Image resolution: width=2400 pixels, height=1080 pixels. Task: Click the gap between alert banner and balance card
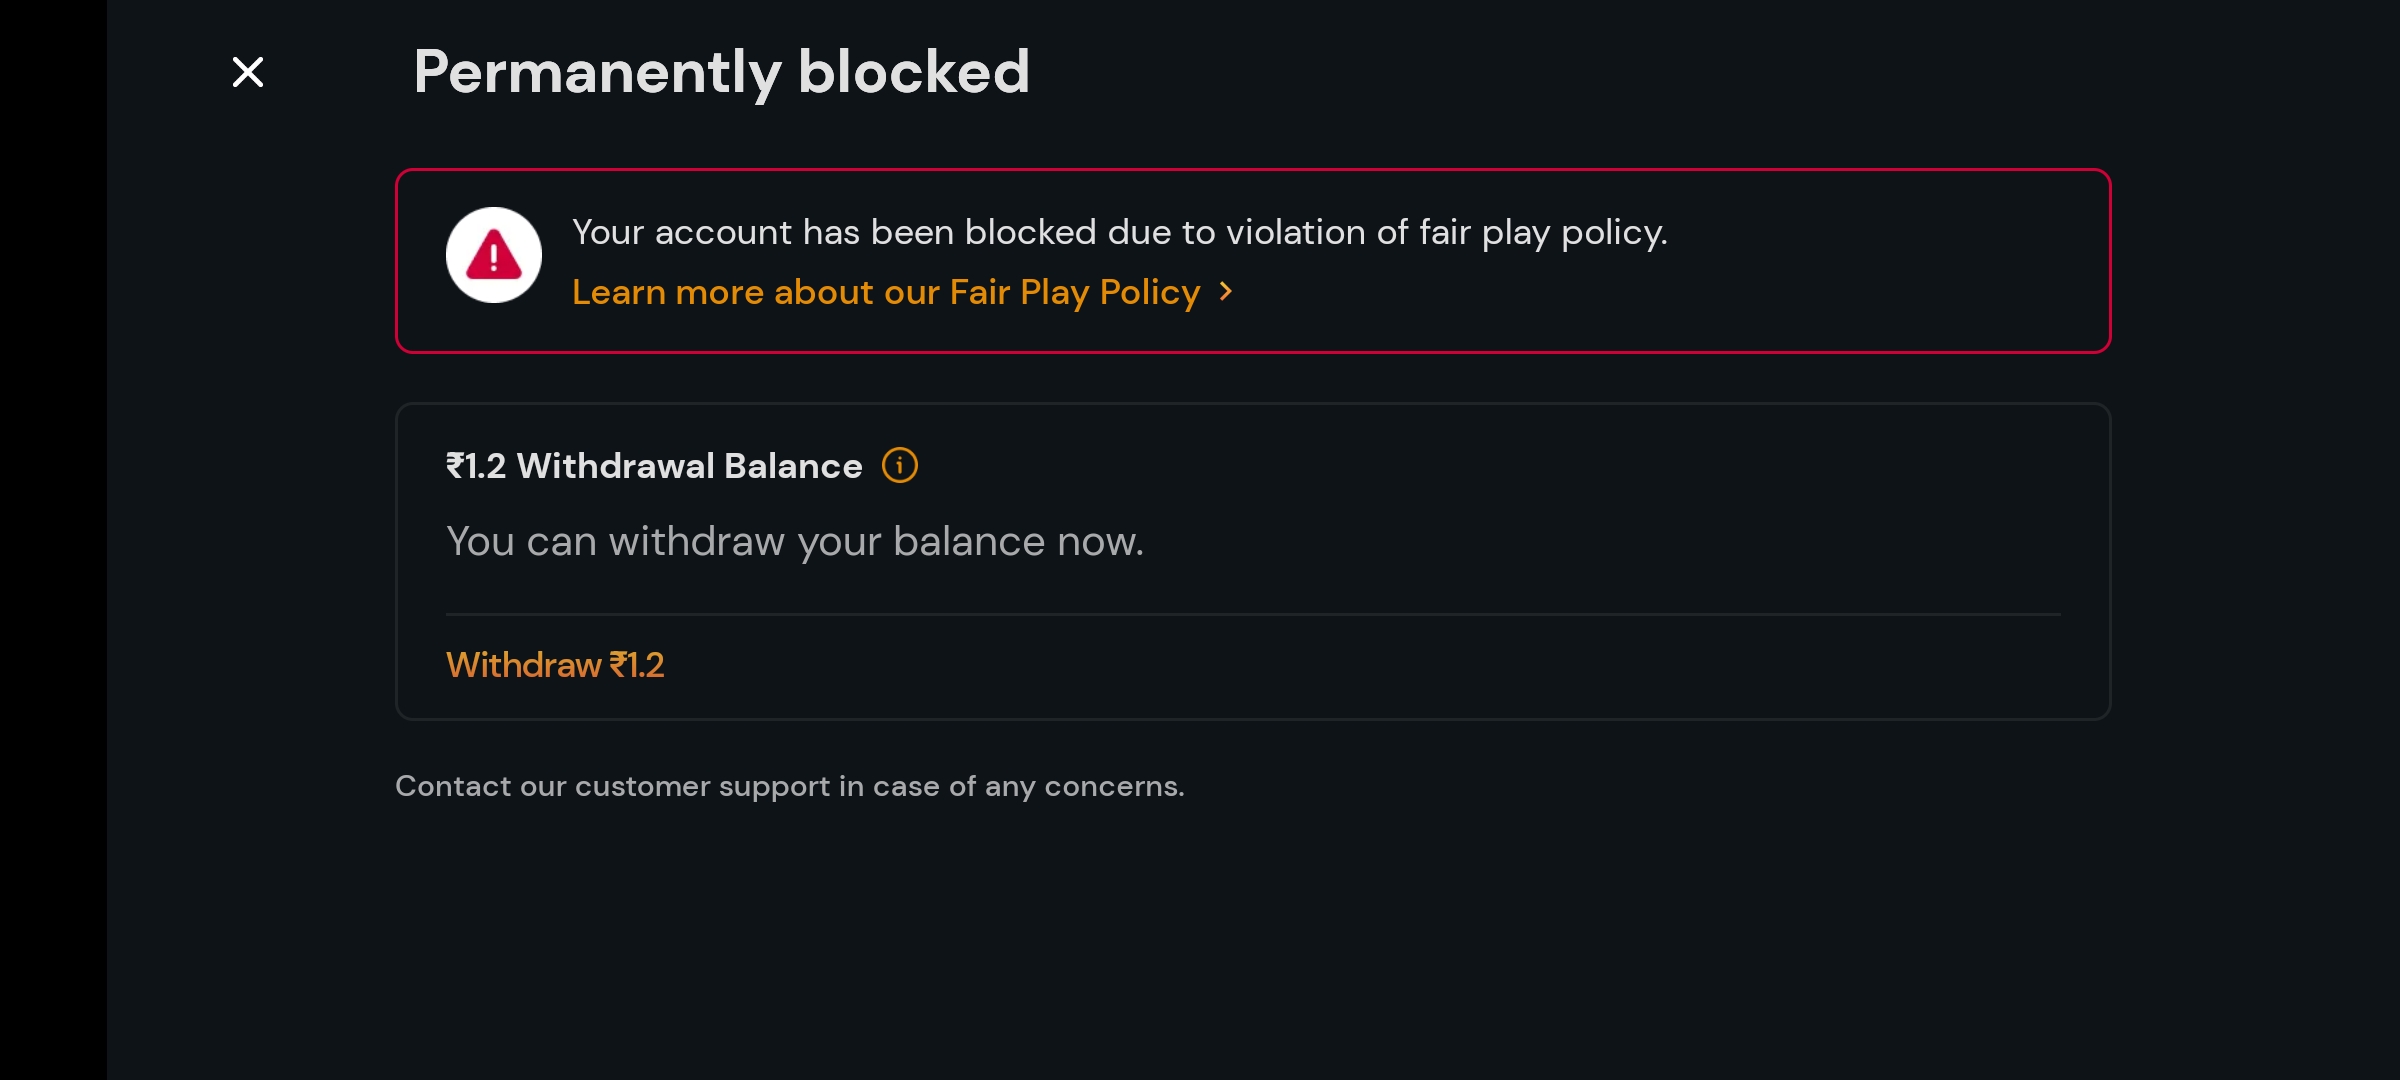tap(1252, 378)
